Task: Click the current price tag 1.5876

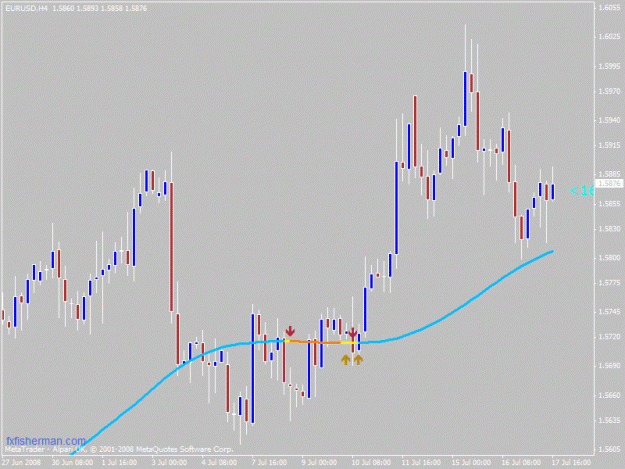Action: click(x=609, y=184)
